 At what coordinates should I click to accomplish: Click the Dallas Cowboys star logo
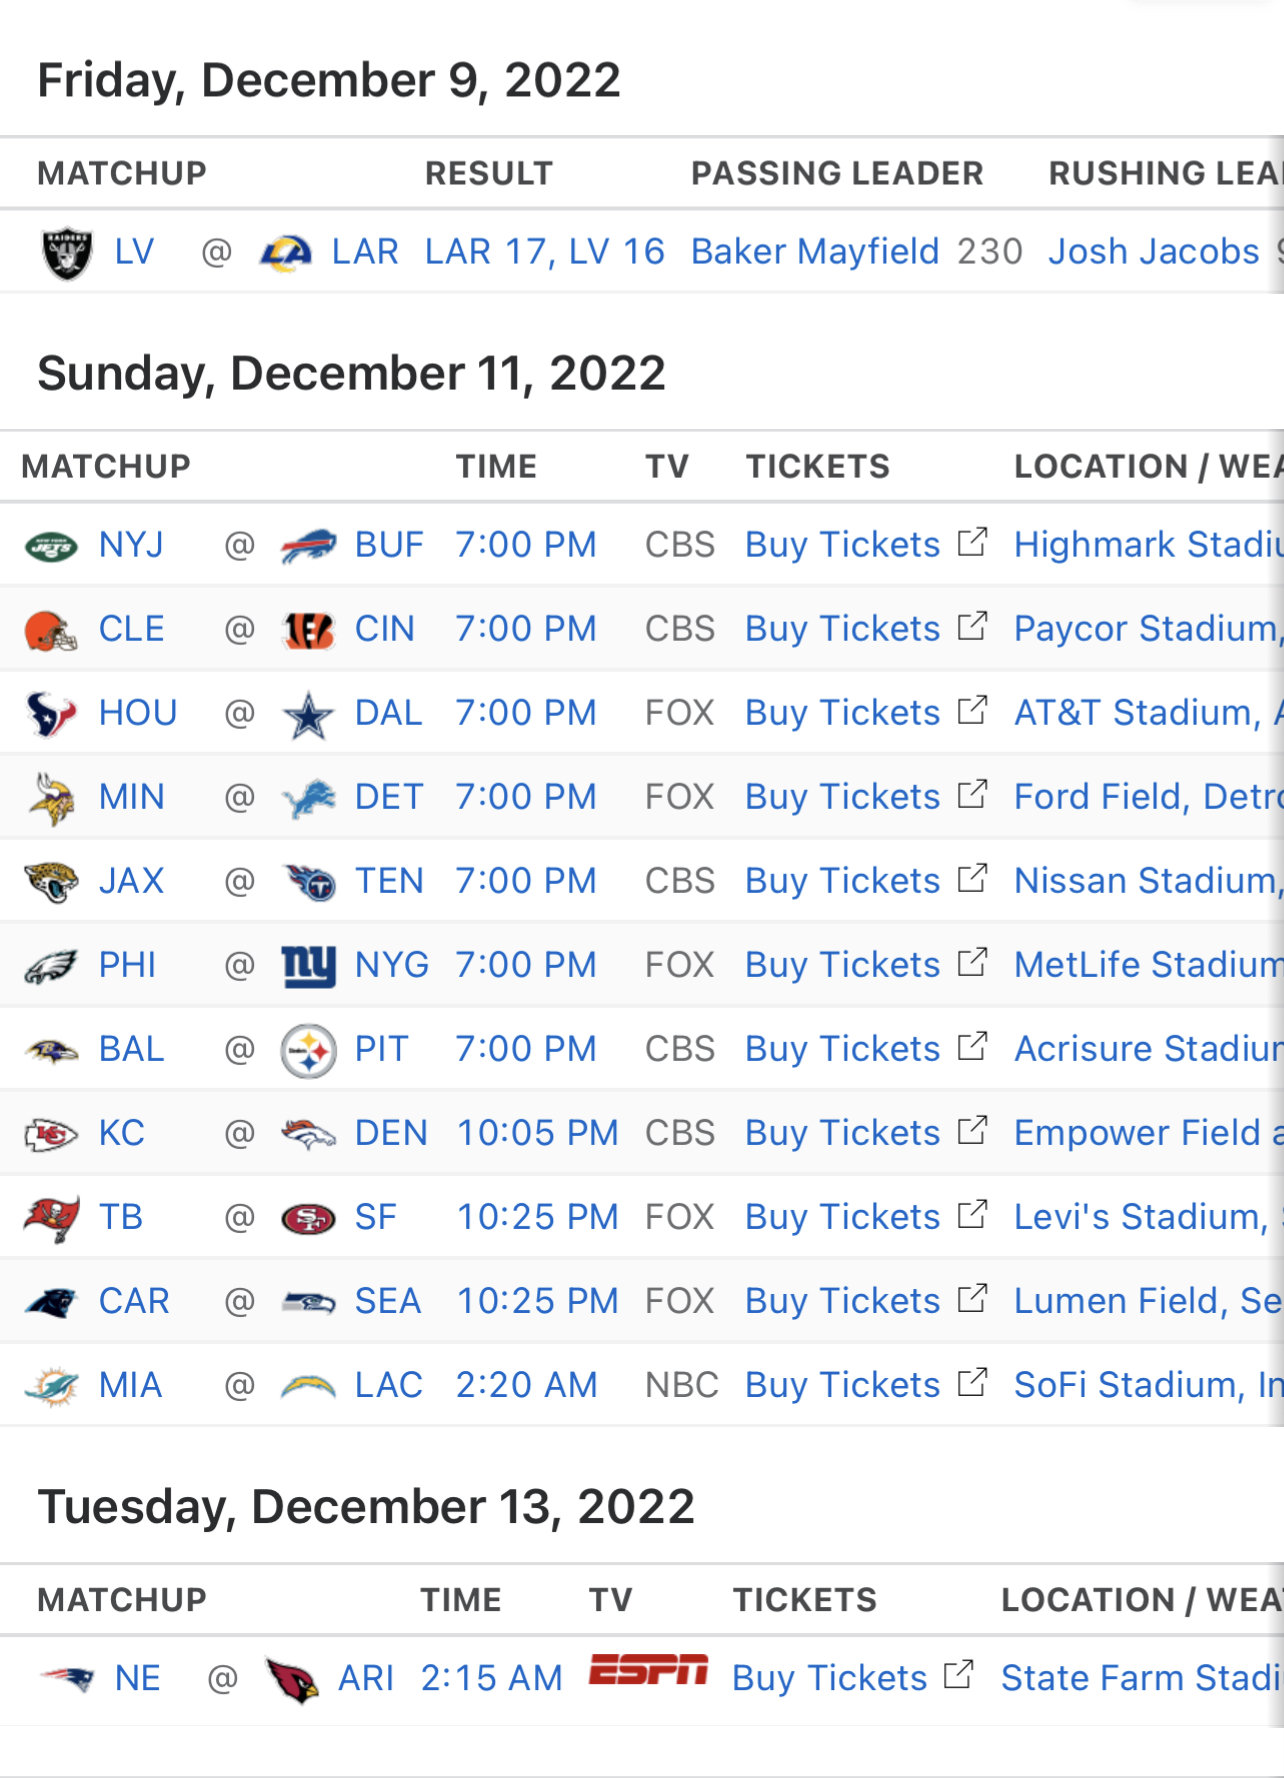308,715
